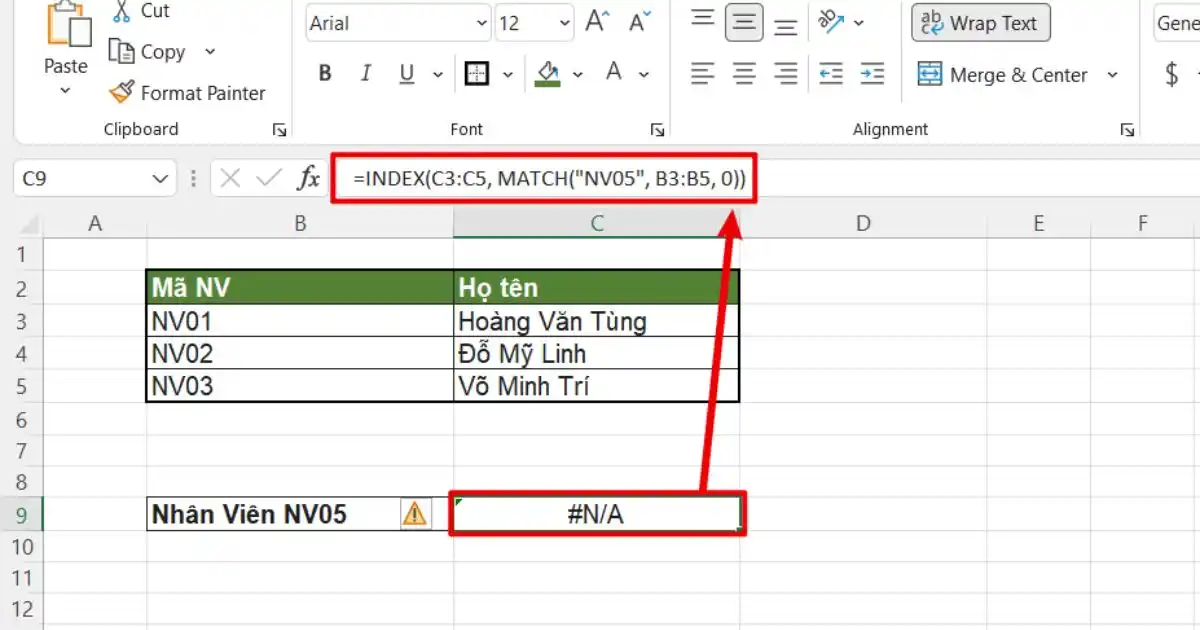
Task: Select the #N/A result cell
Action: click(x=597, y=514)
